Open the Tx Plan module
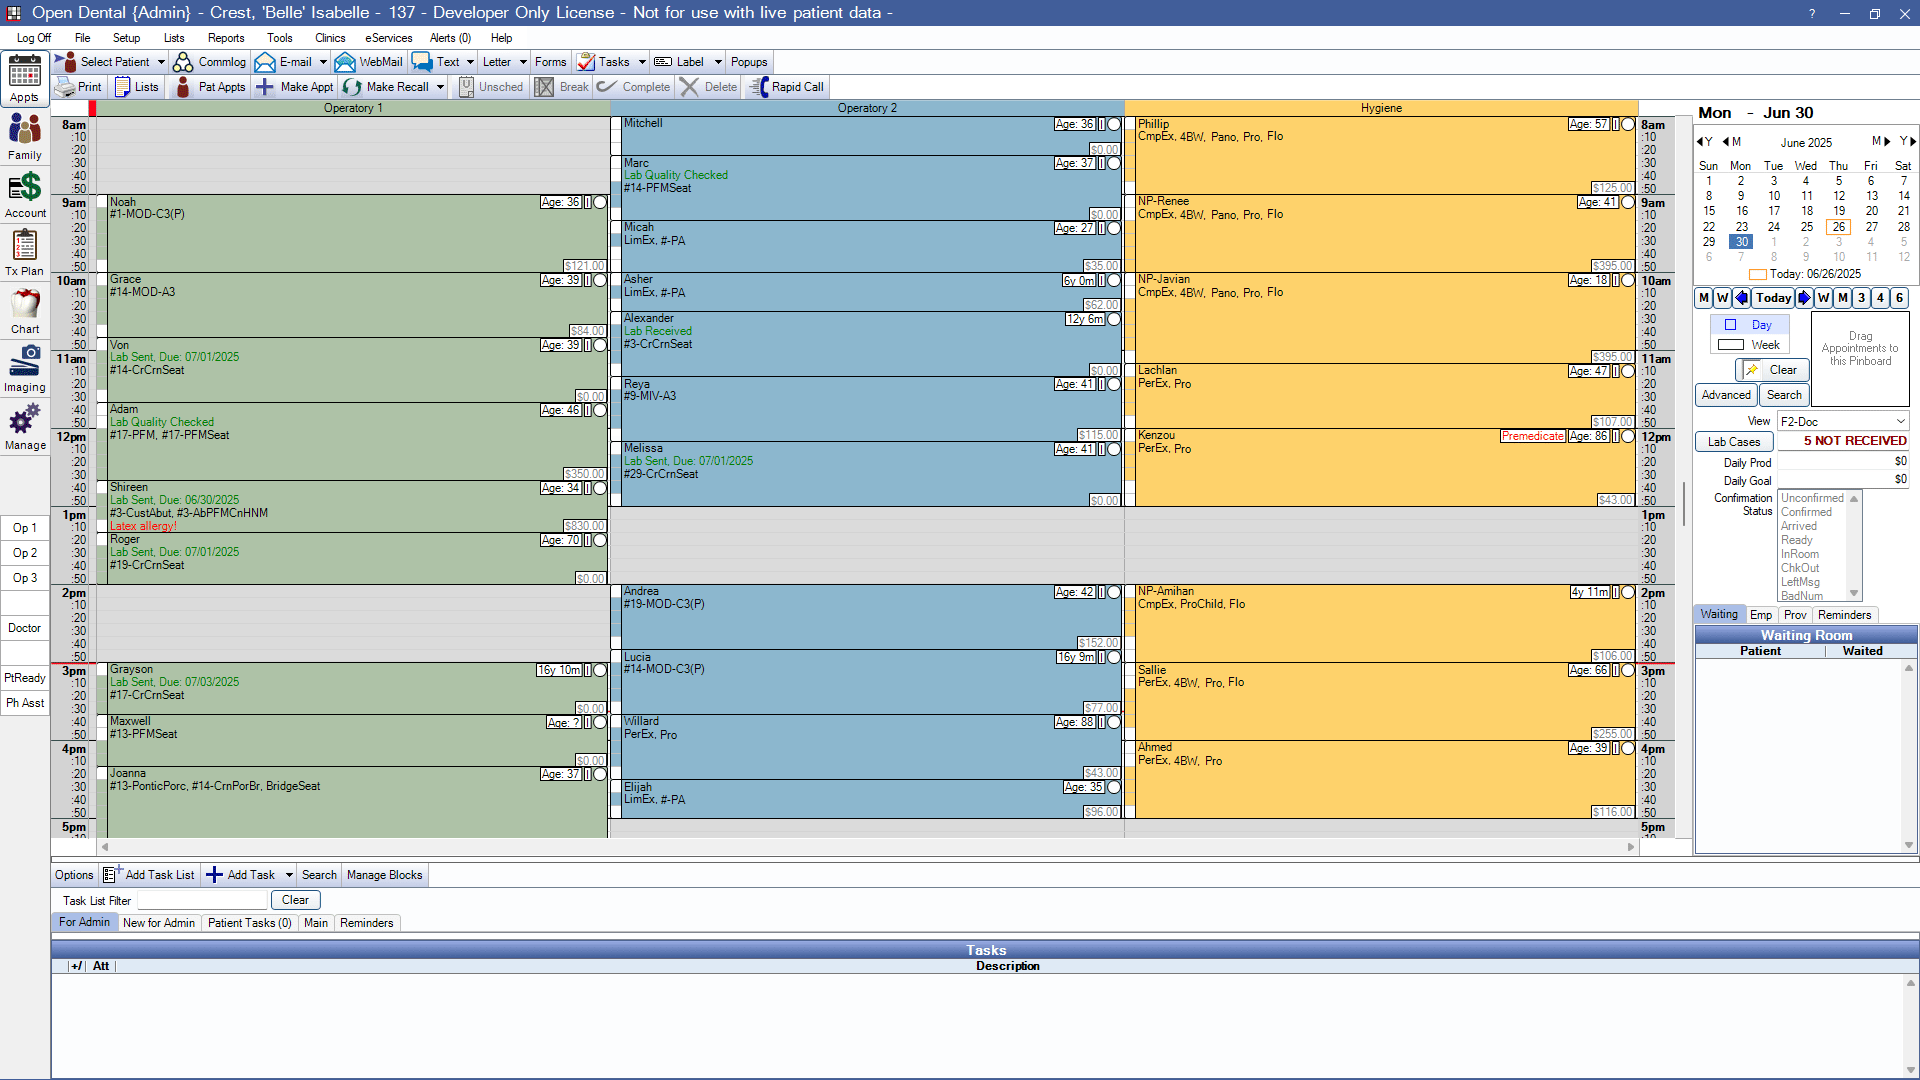This screenshot has height=1080, width=1920. (x=25, y=251)
